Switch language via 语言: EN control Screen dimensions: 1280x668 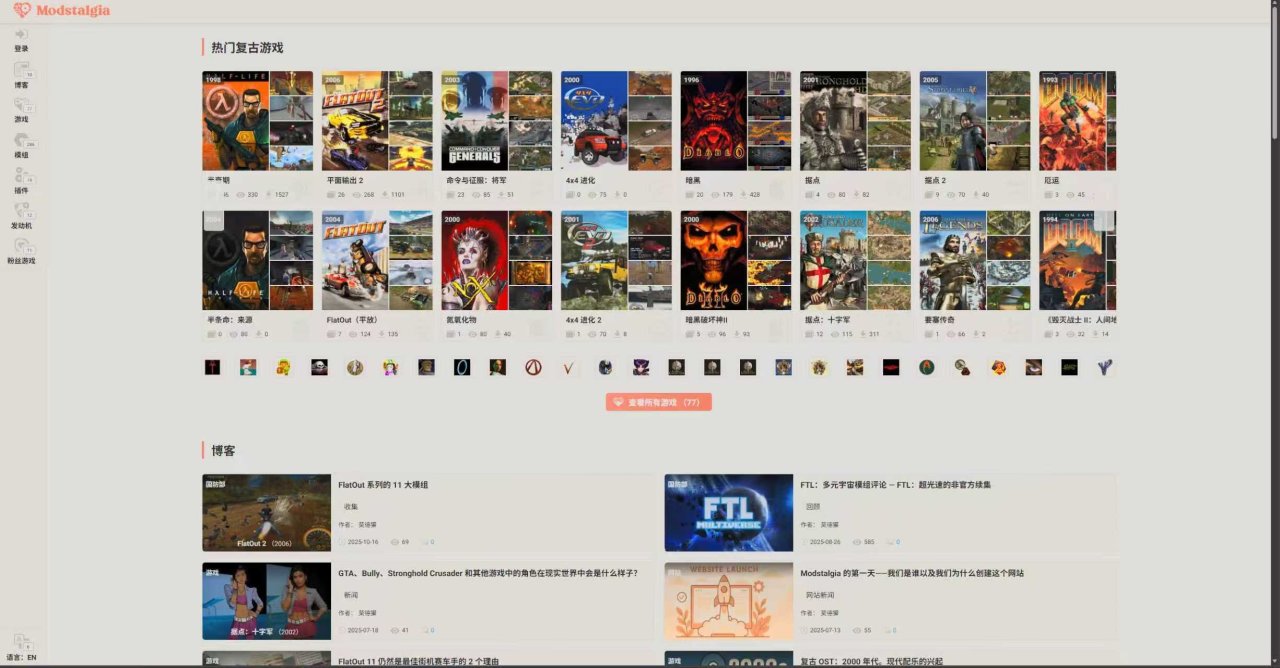coord(21,657)
